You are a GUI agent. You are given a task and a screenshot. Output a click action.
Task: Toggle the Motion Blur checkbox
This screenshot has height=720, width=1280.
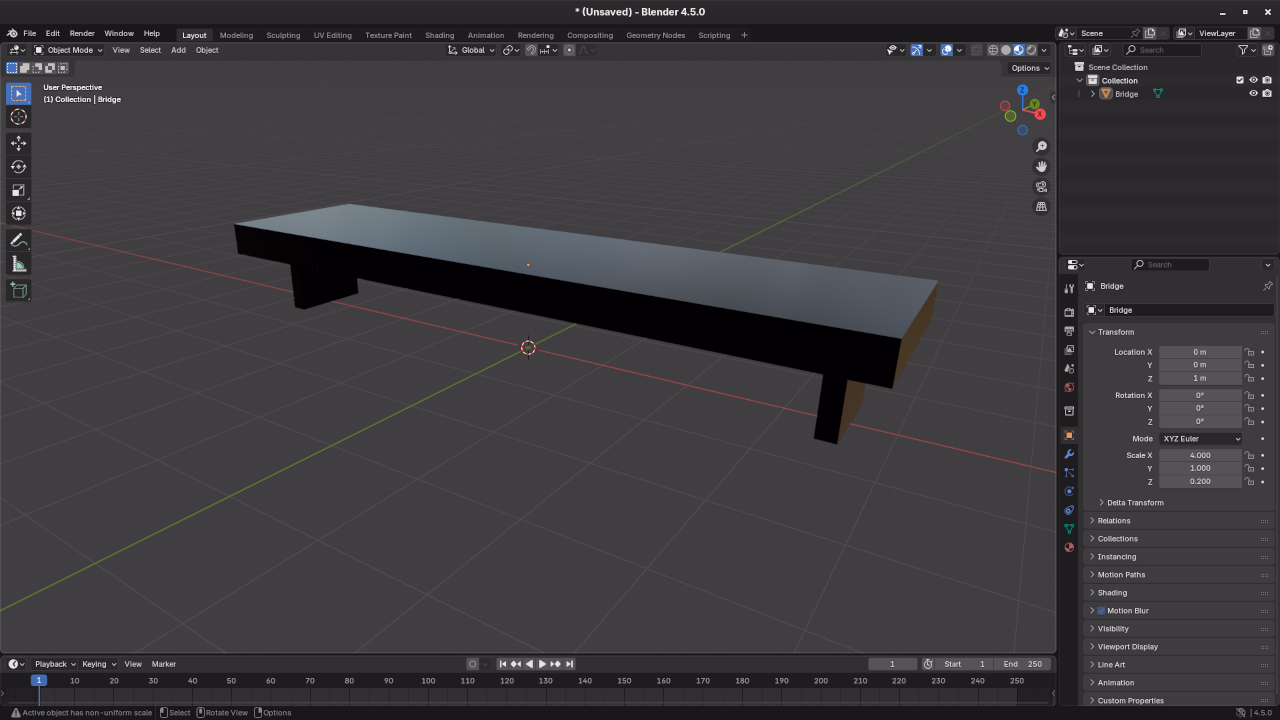click(1101, 611)
